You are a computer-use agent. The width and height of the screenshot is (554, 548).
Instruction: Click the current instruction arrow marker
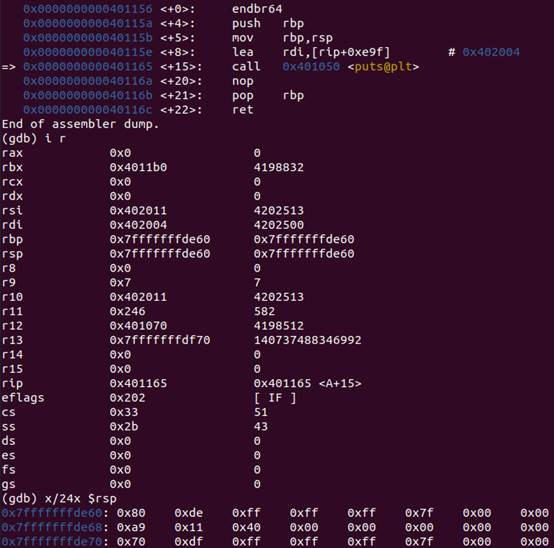tap(8, 67)
